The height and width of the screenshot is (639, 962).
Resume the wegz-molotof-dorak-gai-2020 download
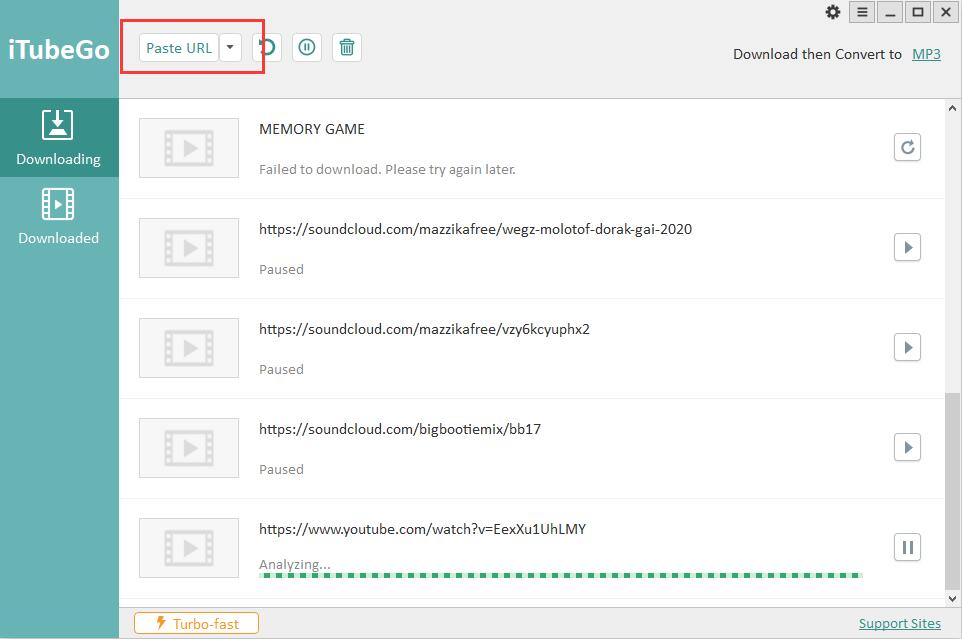pos(907,247)
